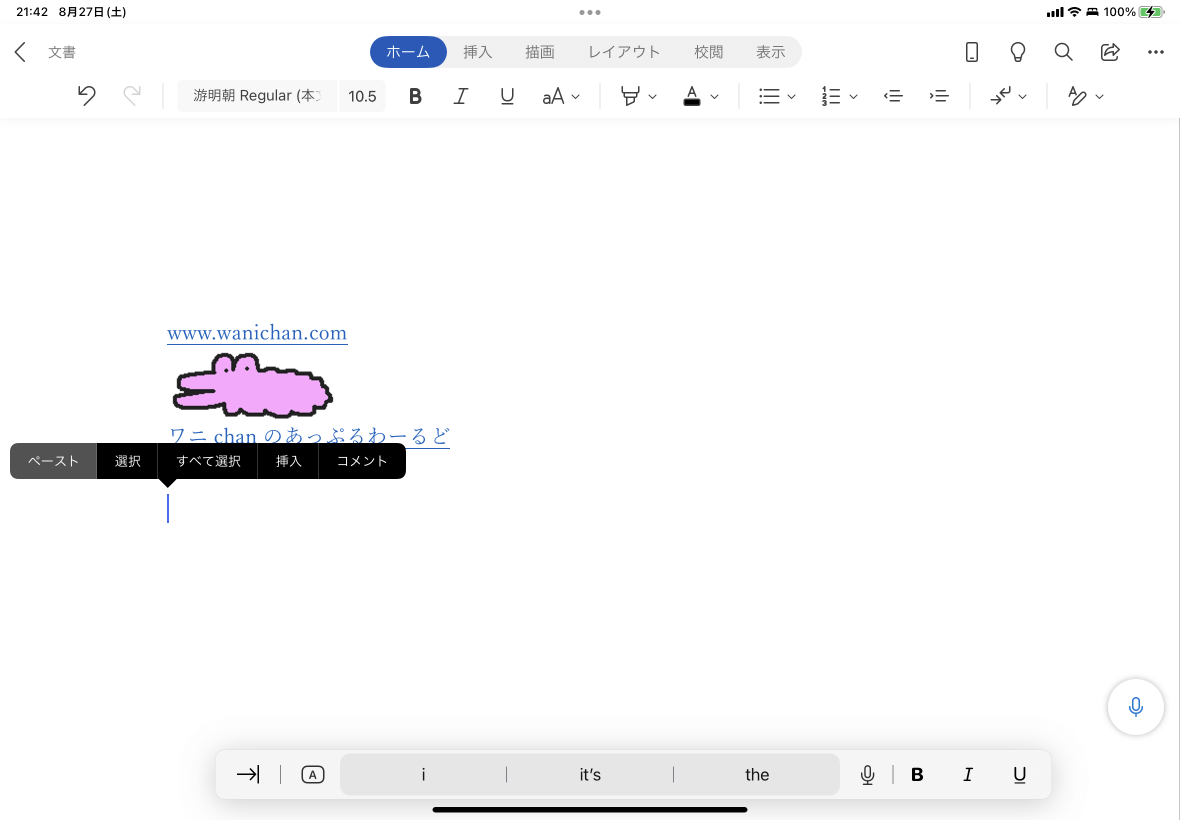Viewport: 1180px width, 820px height.
Task: Switch to the mobile view icon
Action: pyautogui.click(x=972, y=52)
